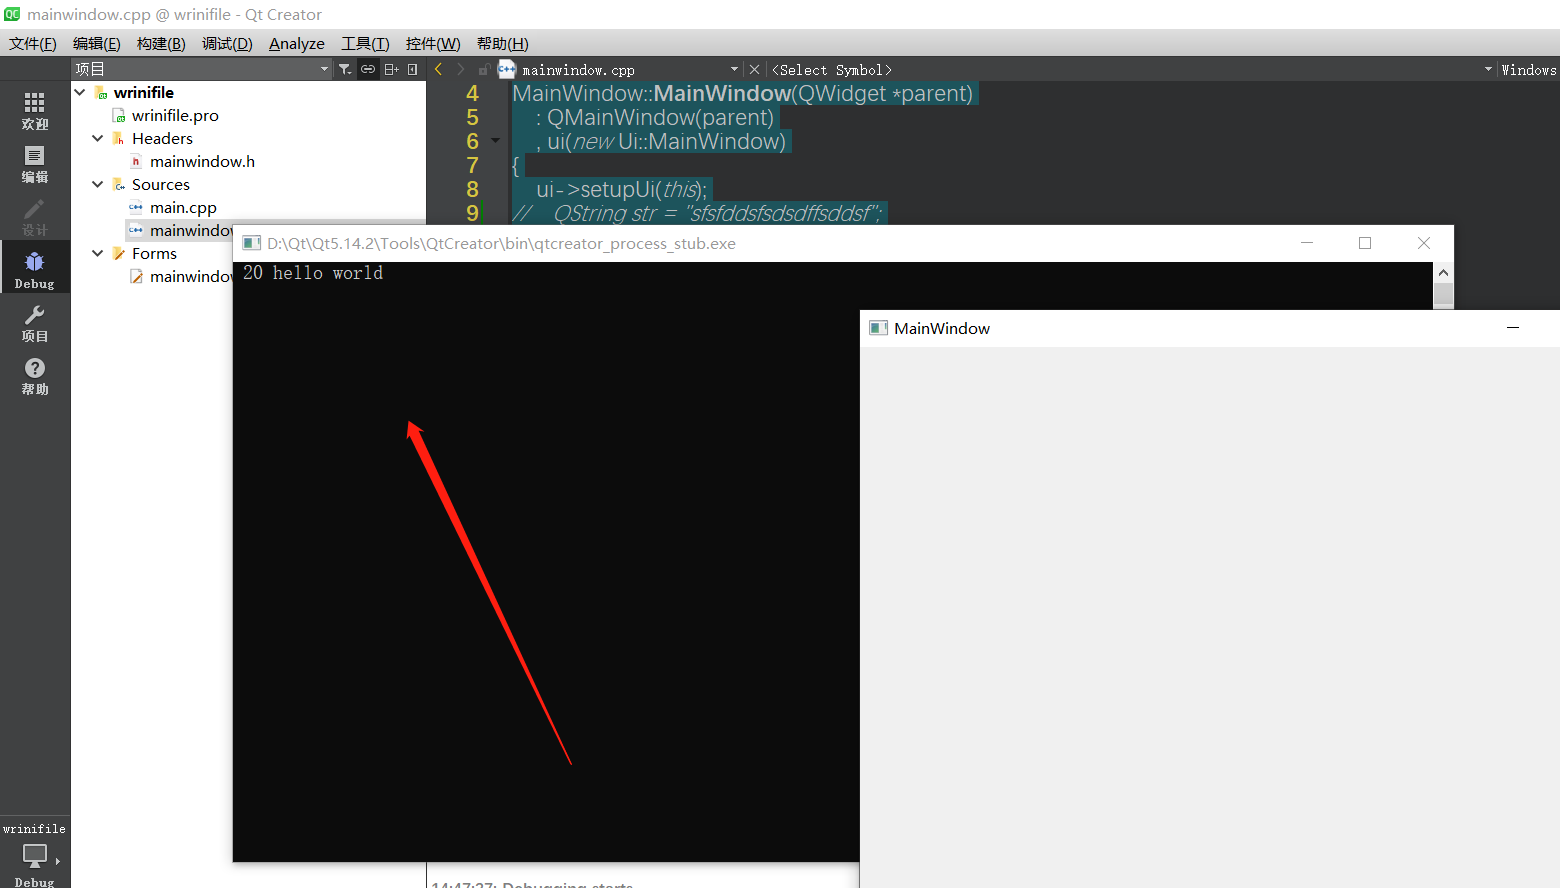Open the 工具(T) menu

click(x=365, y=43)
